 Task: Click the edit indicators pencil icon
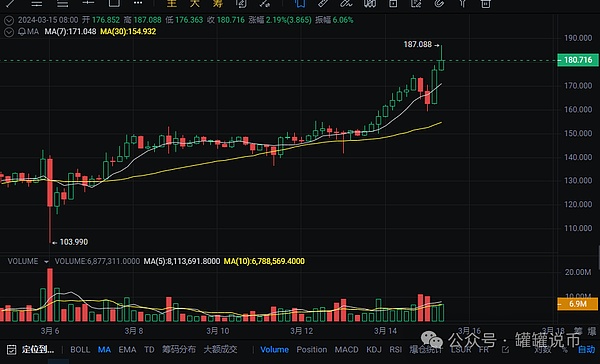[x=505, y=349]
